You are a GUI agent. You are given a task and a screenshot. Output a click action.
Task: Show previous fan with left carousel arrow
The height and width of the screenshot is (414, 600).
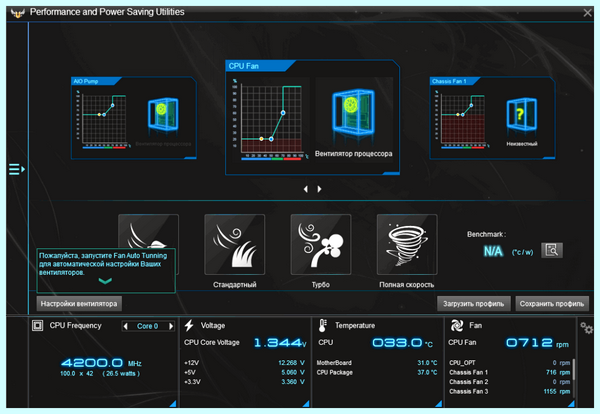point(305,189)
